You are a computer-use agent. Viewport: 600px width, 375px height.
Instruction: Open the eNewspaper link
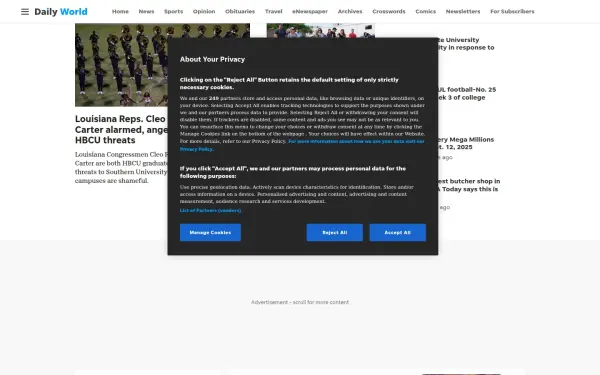310,11
